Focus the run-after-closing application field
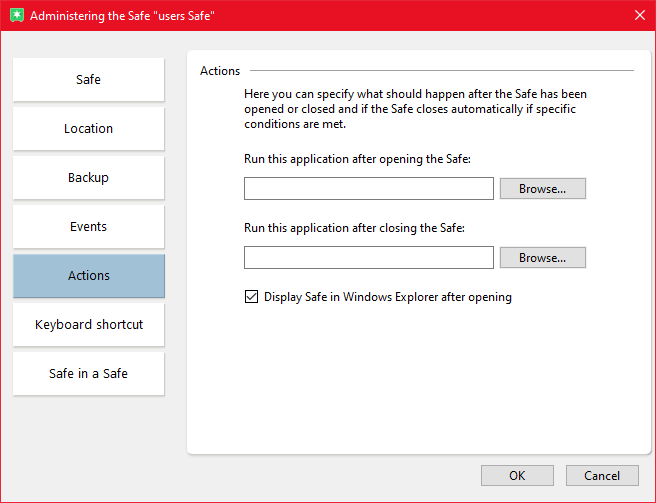The image size is (656, 503). click(368, 258)
